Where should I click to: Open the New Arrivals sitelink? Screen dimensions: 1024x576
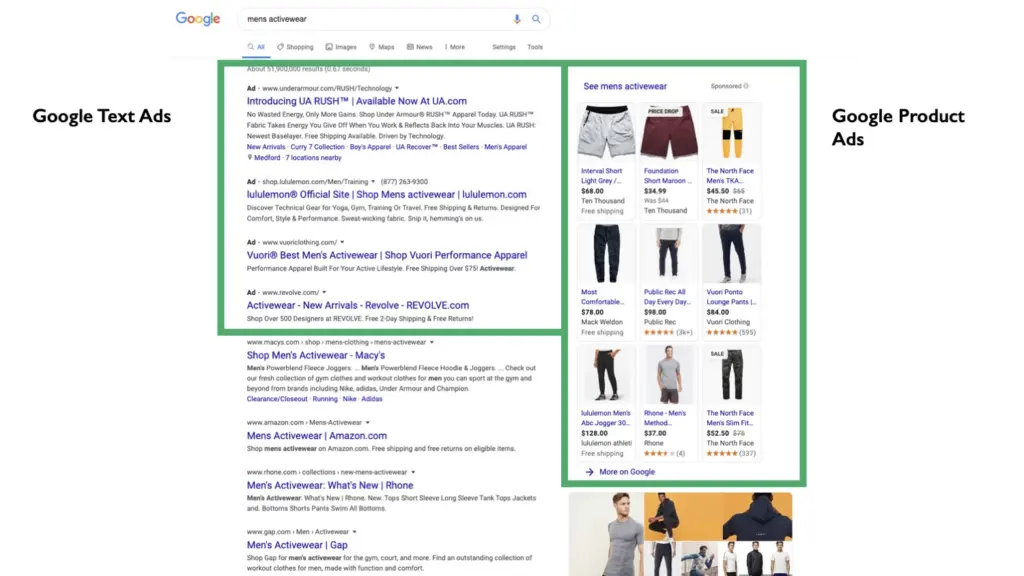click(266, 147)
